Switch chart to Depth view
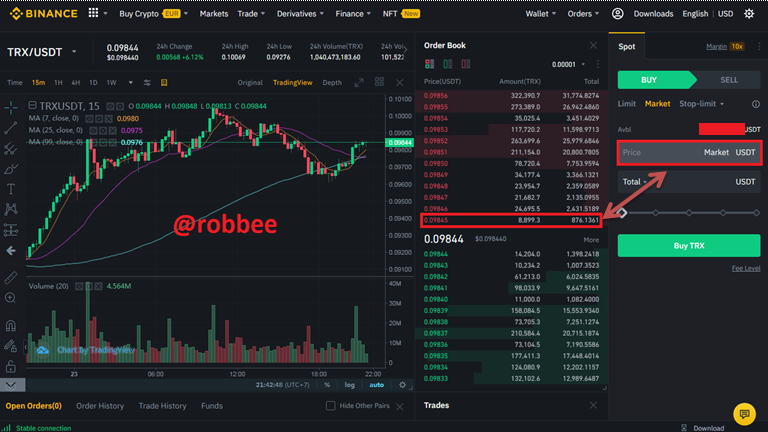Viewport: 768px width, 432px height. pos(332,83)
